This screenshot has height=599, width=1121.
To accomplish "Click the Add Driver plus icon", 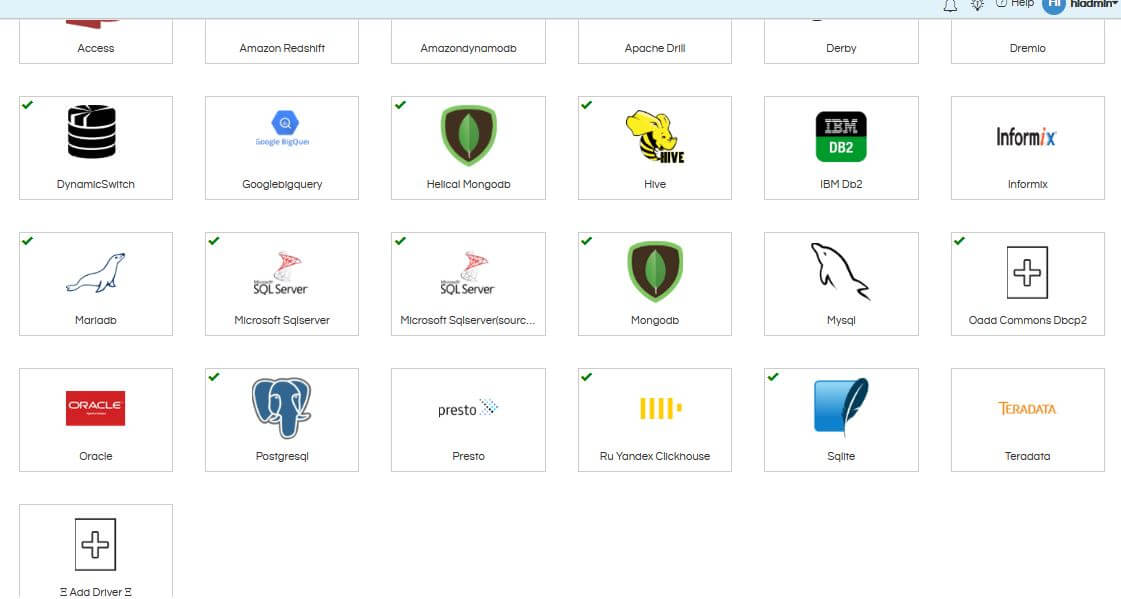I will point(95,545).
